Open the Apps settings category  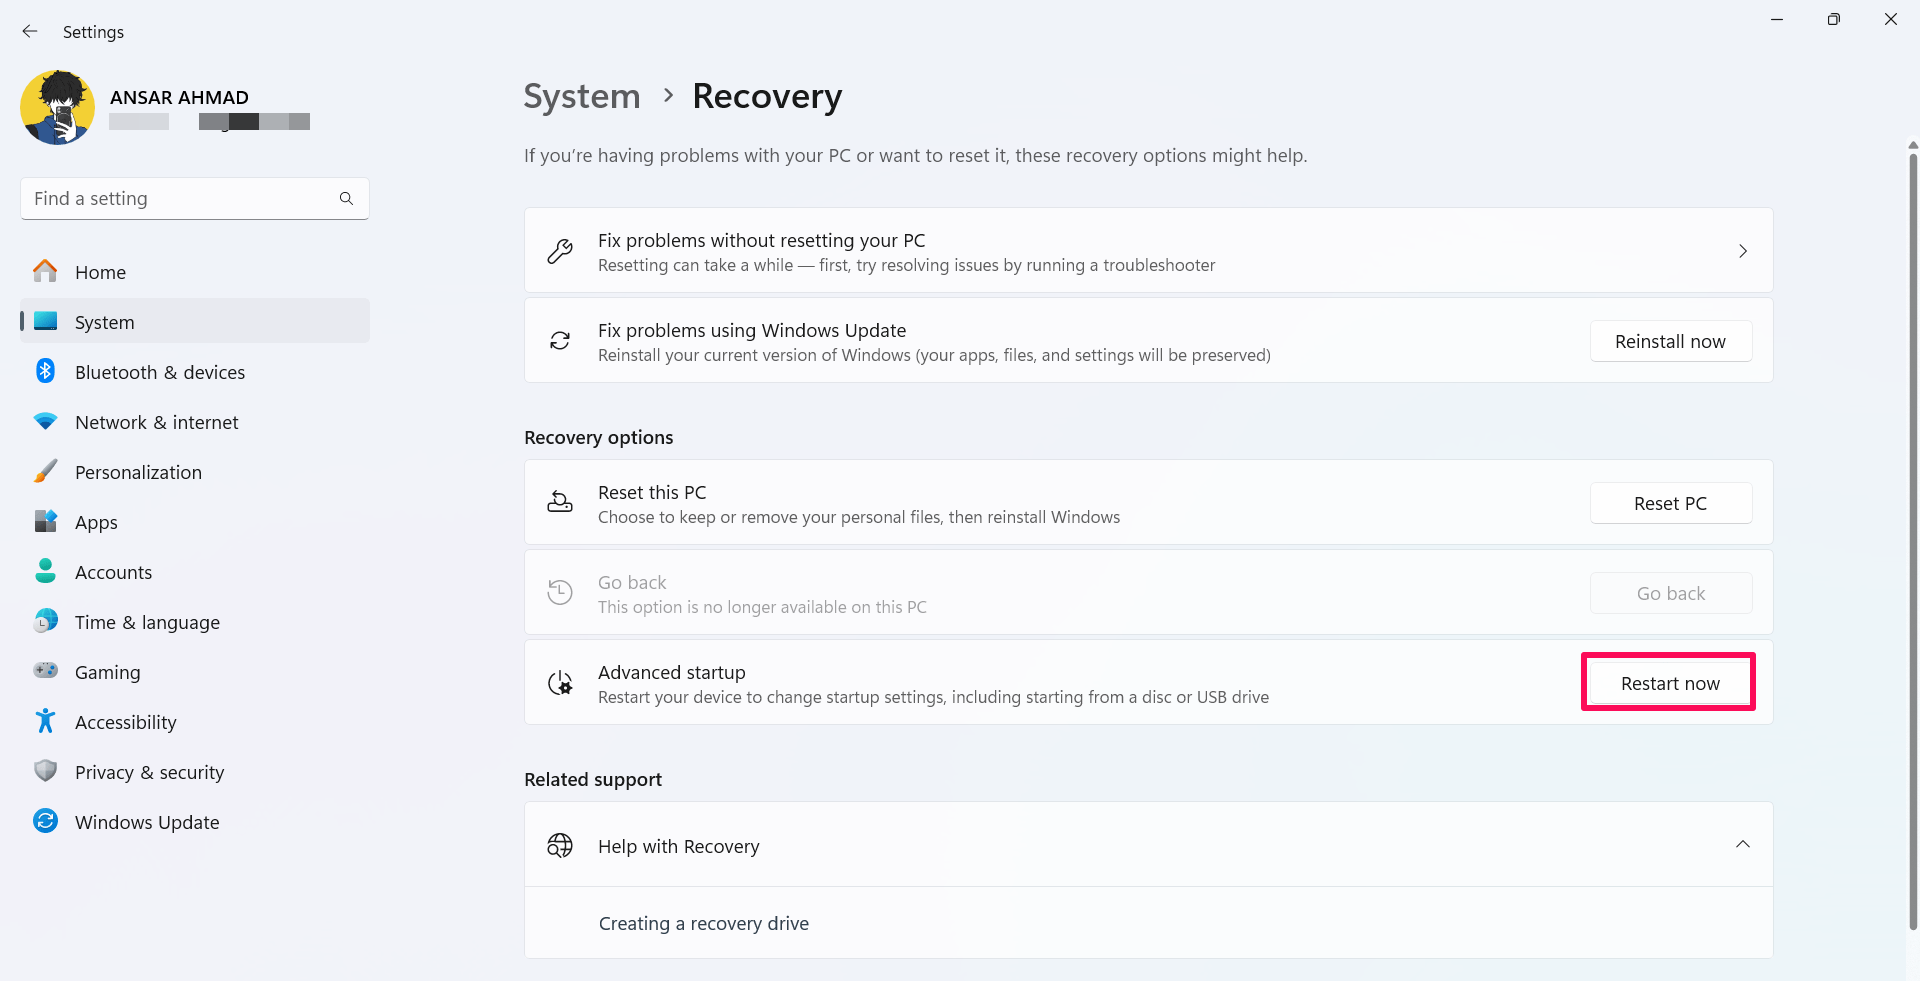point(195,522)
